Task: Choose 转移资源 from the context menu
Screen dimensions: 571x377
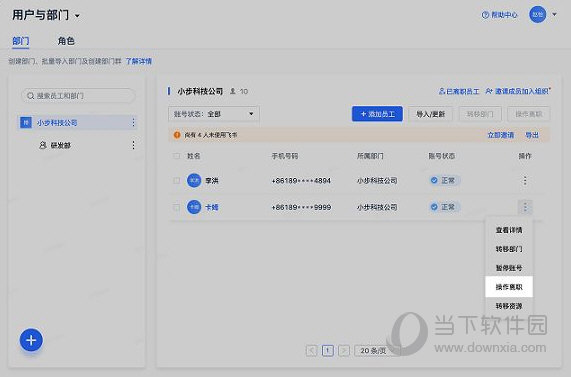Action: click(509, 306)
